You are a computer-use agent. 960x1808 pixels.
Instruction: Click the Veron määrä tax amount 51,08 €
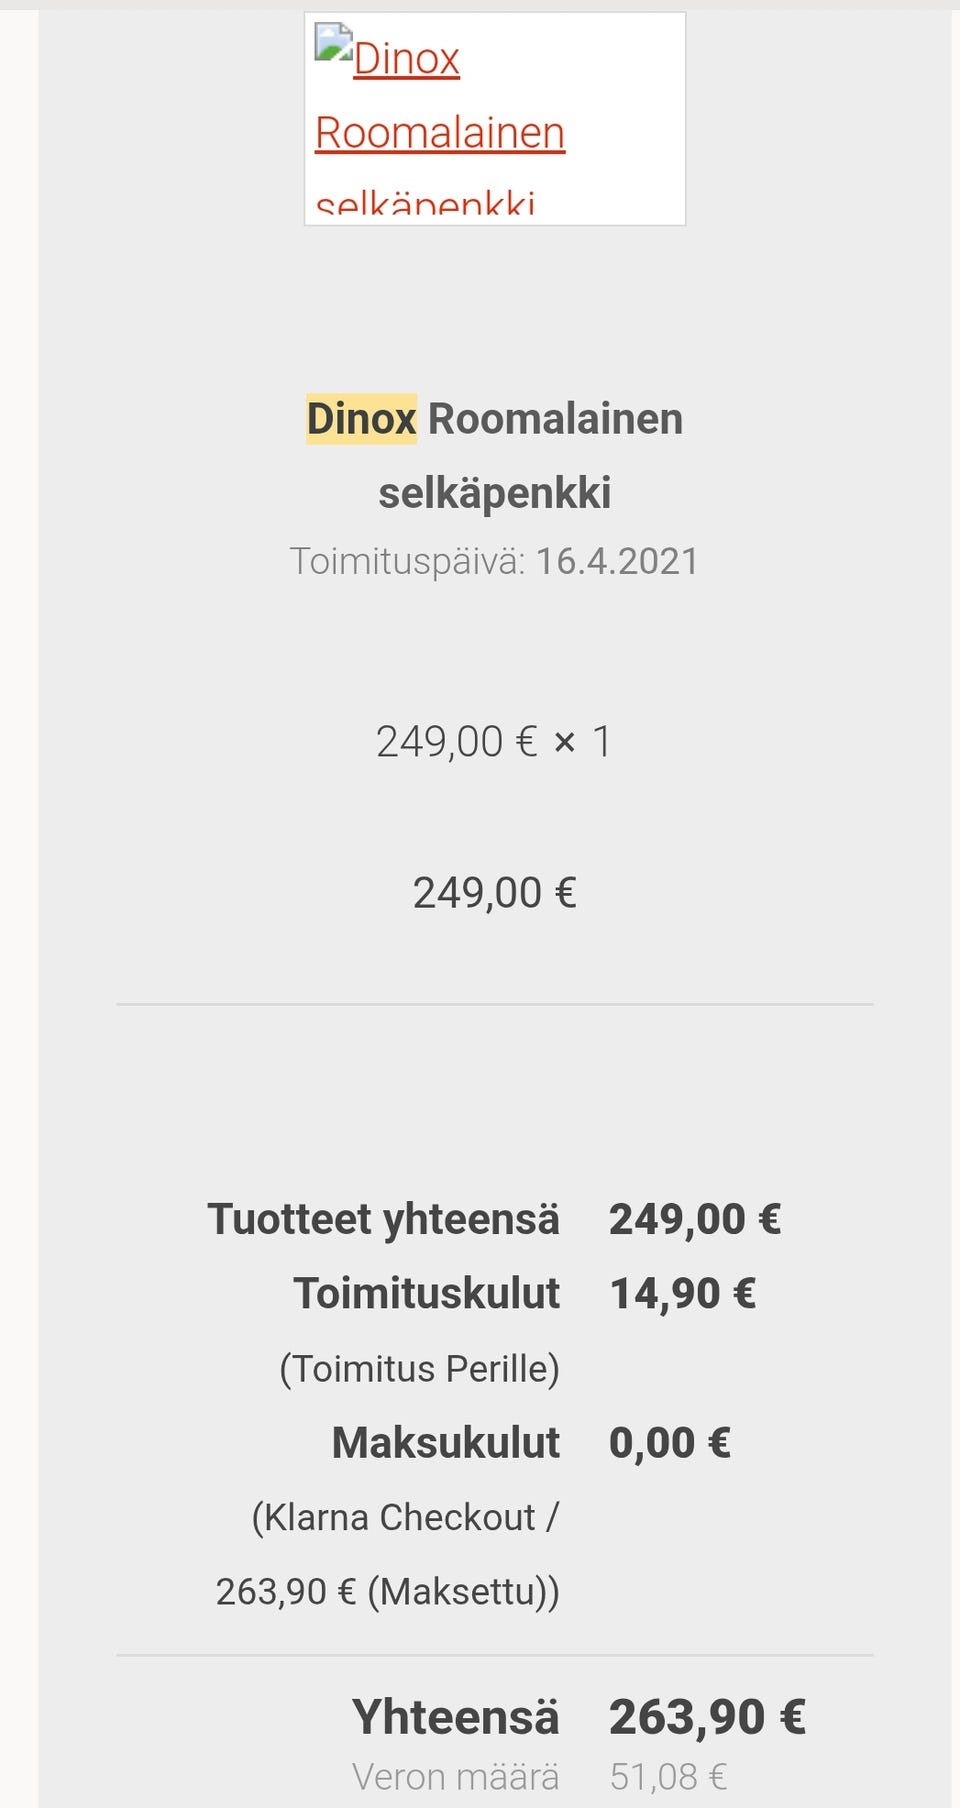point(668,1777)
